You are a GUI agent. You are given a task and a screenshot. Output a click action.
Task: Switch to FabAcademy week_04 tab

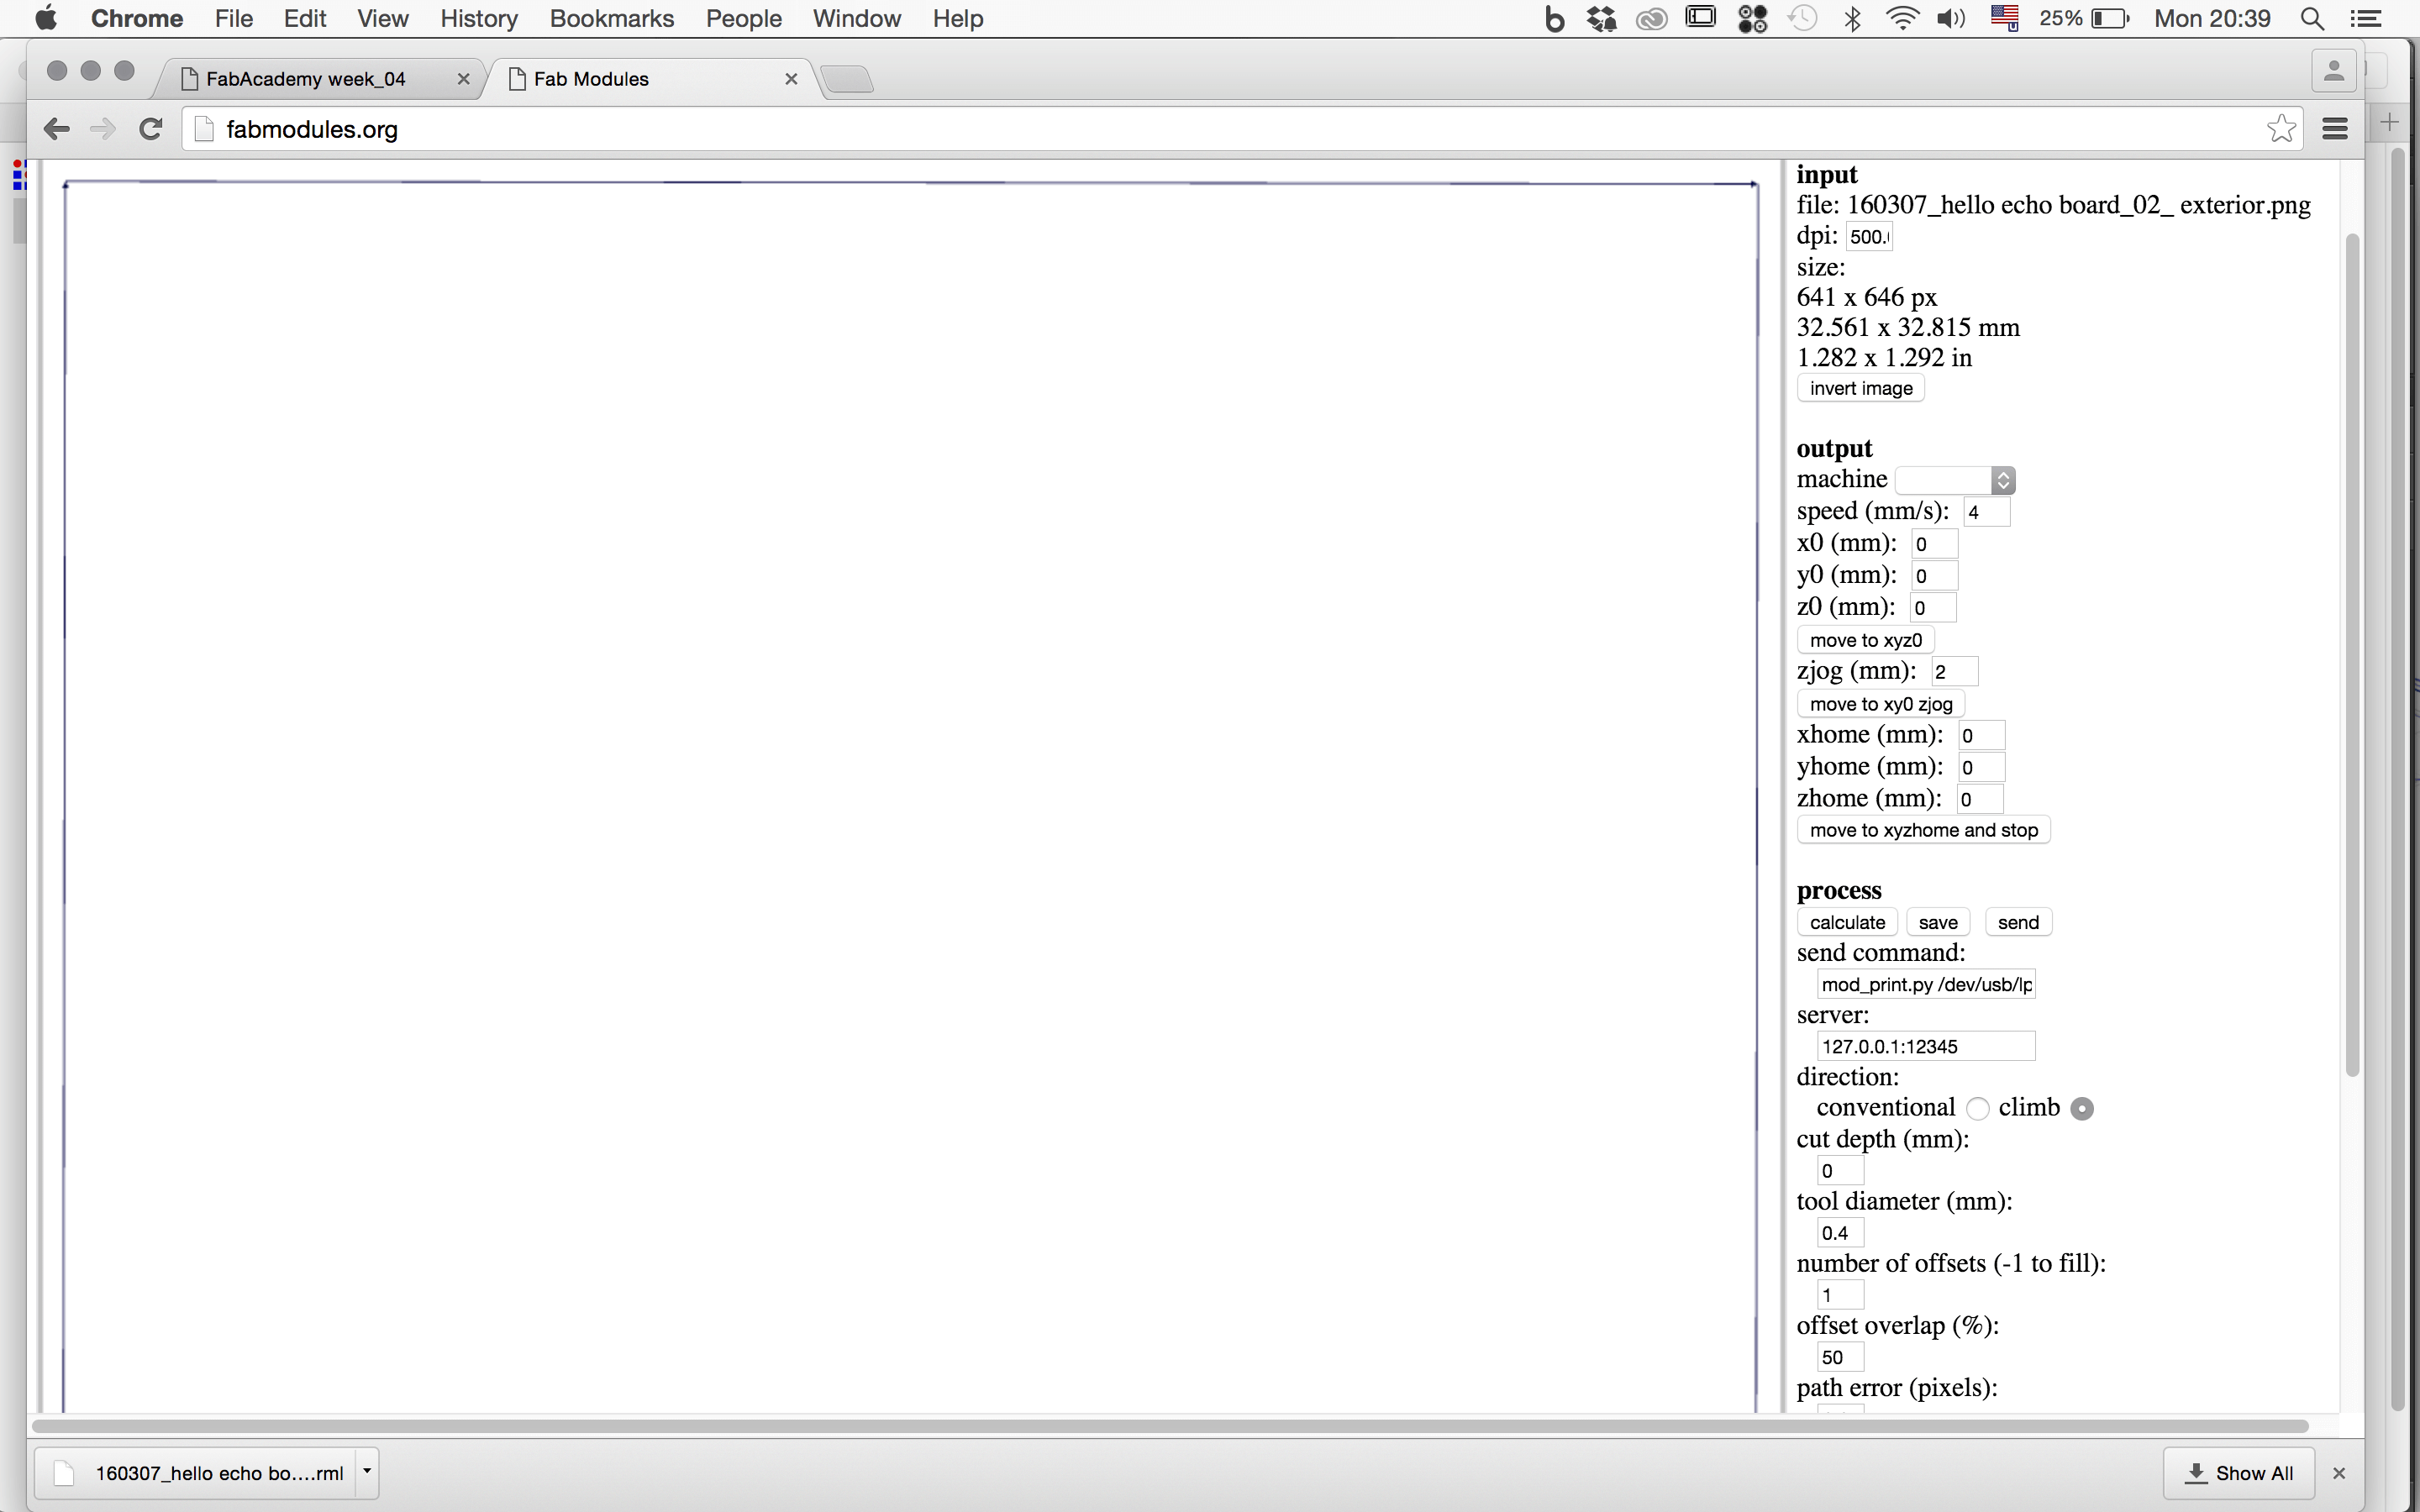tap(305, 79)
